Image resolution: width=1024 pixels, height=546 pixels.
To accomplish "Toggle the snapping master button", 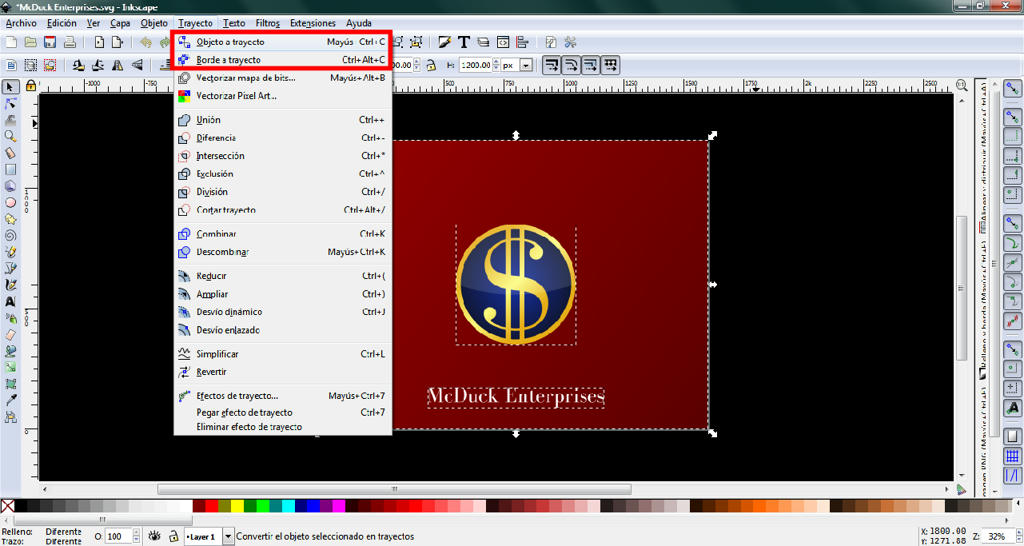I will [x=1012, y=88].
